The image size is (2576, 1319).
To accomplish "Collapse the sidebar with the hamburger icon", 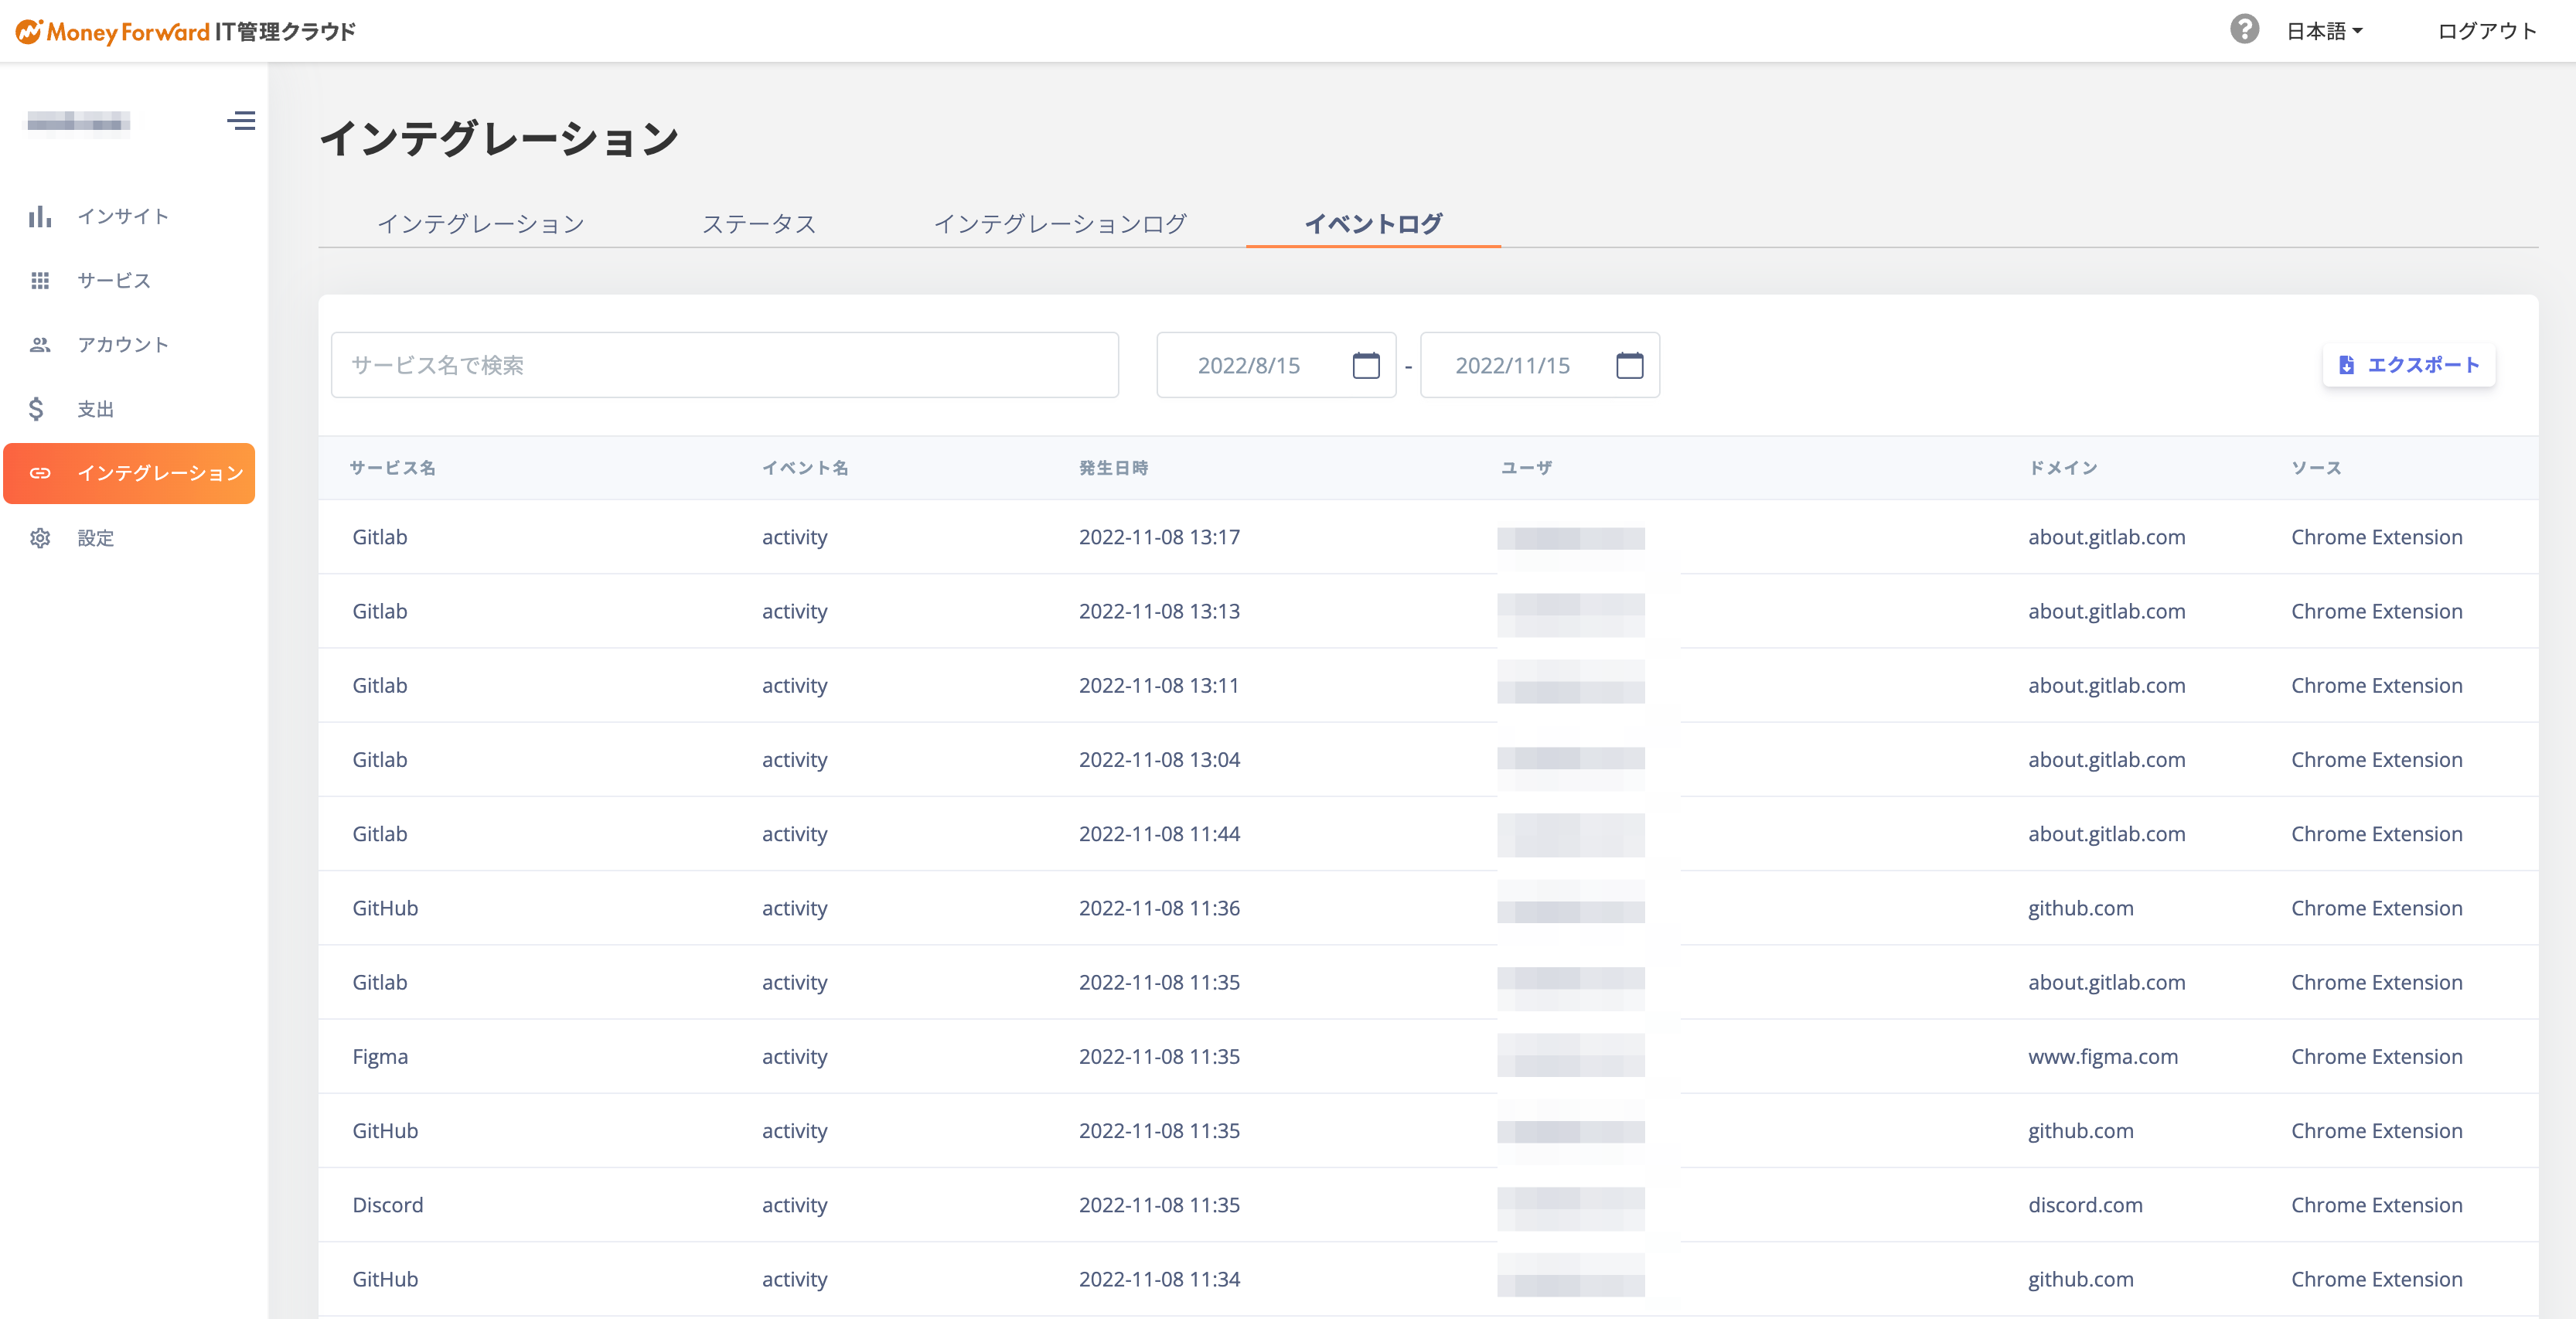I will 241,121.
